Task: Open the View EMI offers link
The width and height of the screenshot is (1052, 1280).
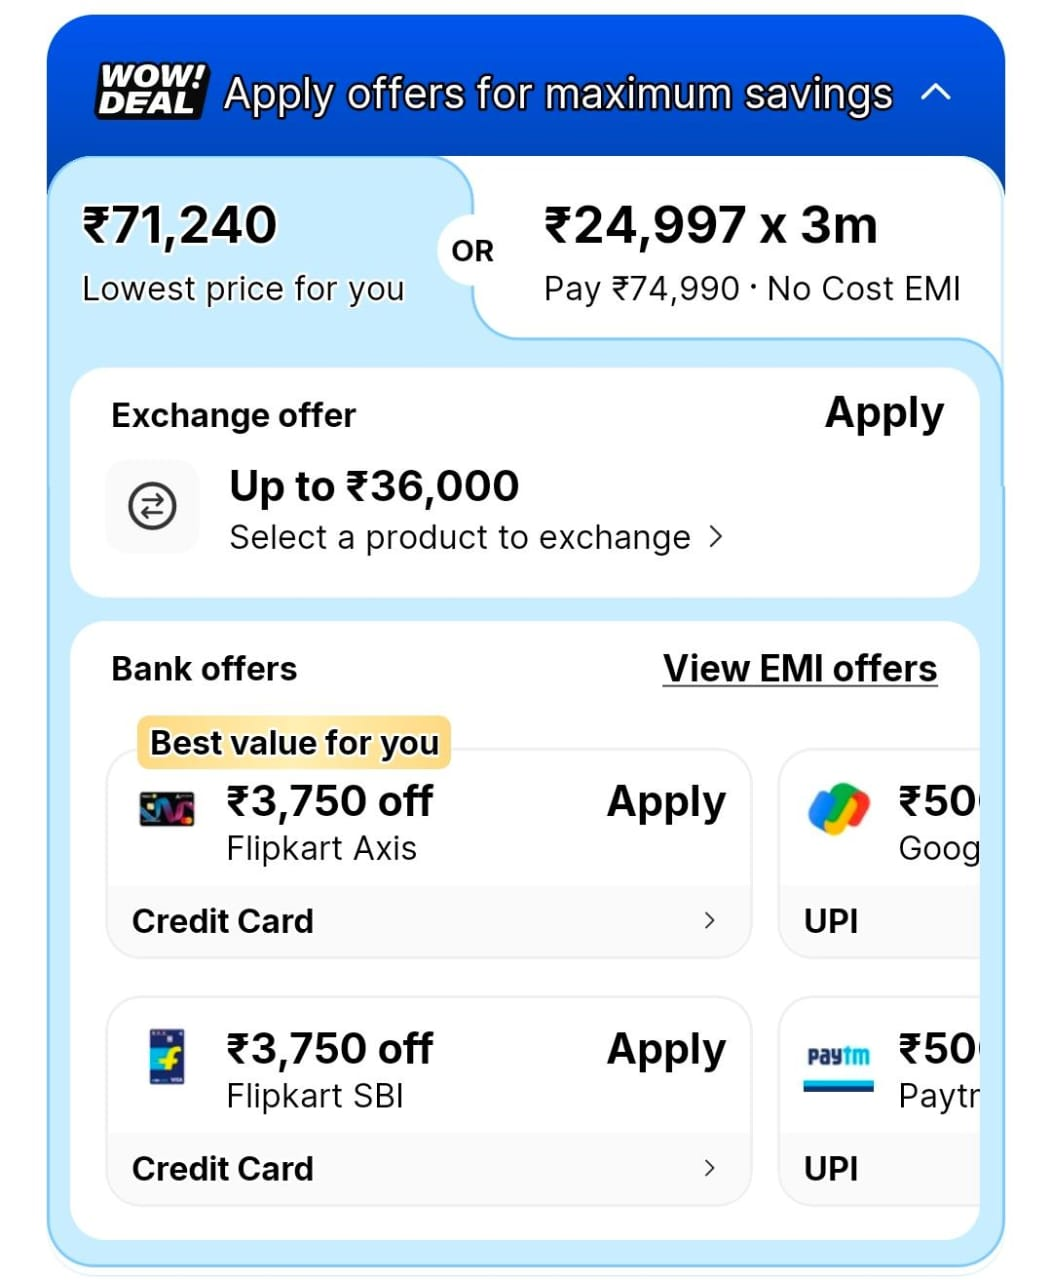Action: tap(800, 669)
